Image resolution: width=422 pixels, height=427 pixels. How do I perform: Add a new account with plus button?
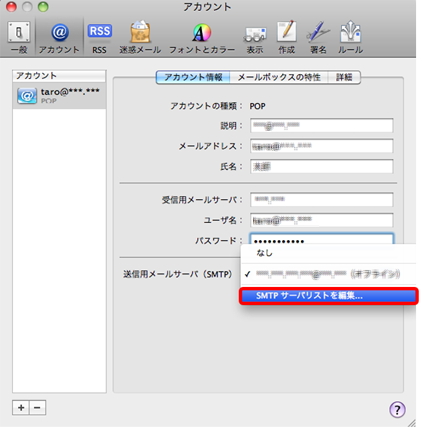[21, 408]
